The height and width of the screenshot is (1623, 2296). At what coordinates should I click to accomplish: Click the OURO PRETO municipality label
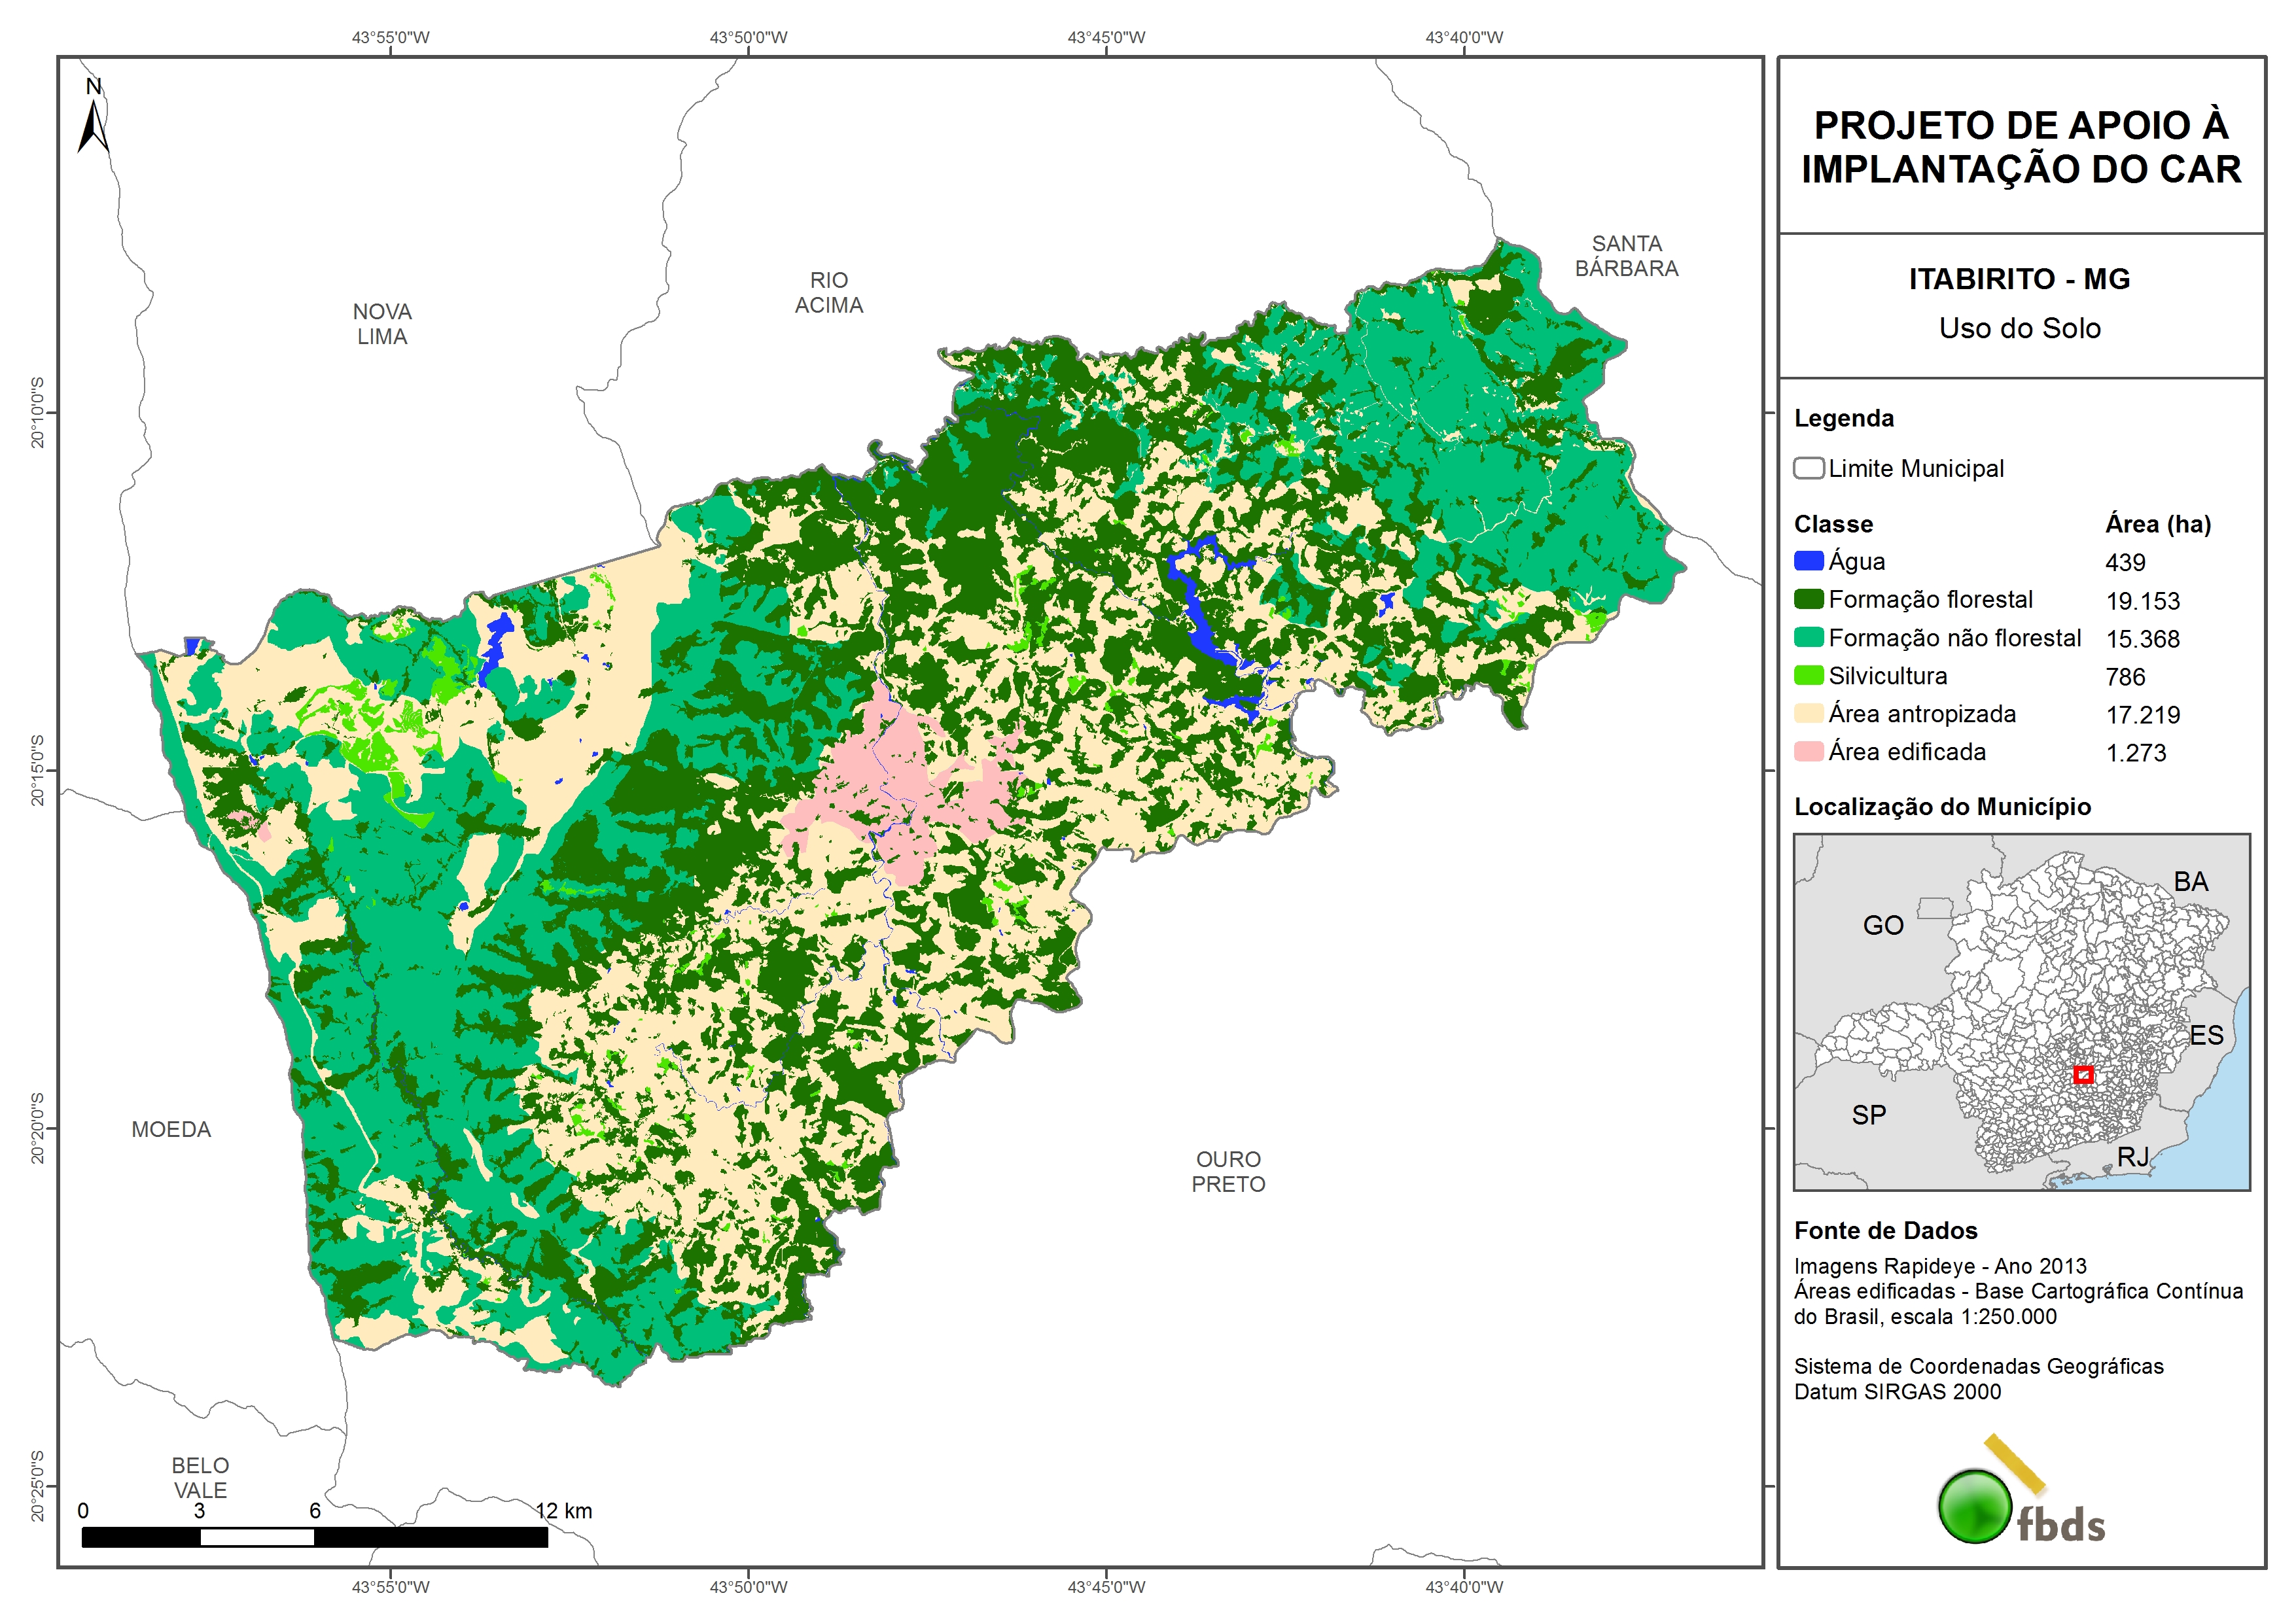click(1228, 1171)
